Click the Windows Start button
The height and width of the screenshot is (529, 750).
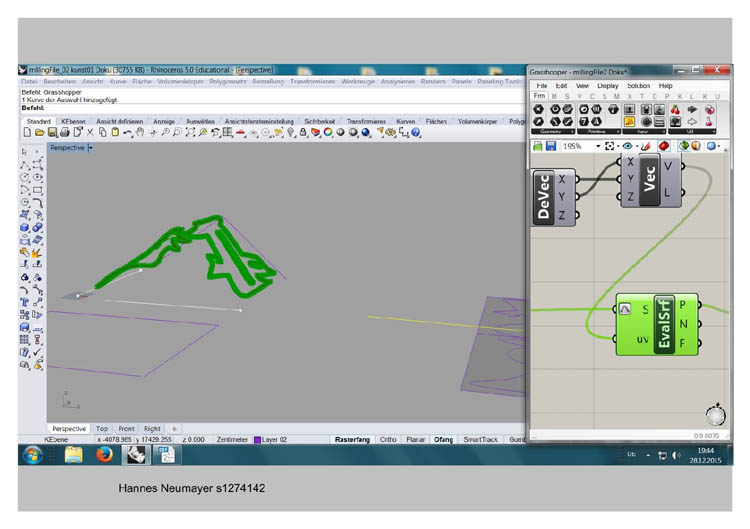[33, 455]
